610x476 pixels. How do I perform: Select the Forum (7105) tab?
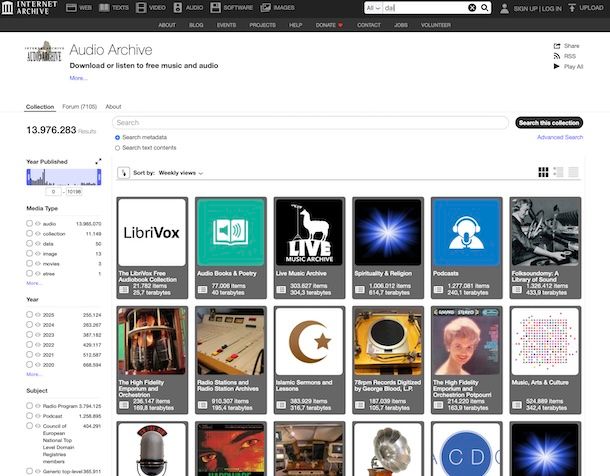click(79, 107)
